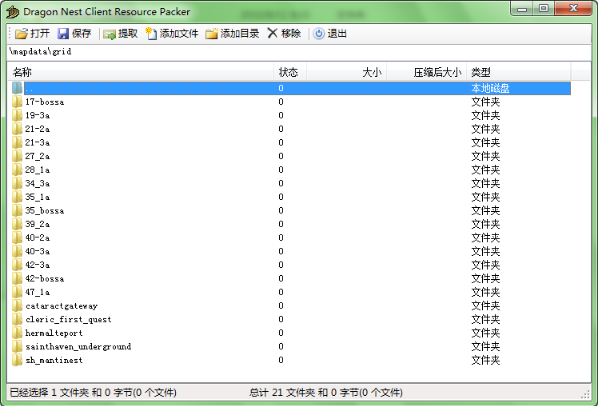Select the 35_bossa folder name
Image resolution: width=600 pixels, height=406 pixels.
click(44, 210)
